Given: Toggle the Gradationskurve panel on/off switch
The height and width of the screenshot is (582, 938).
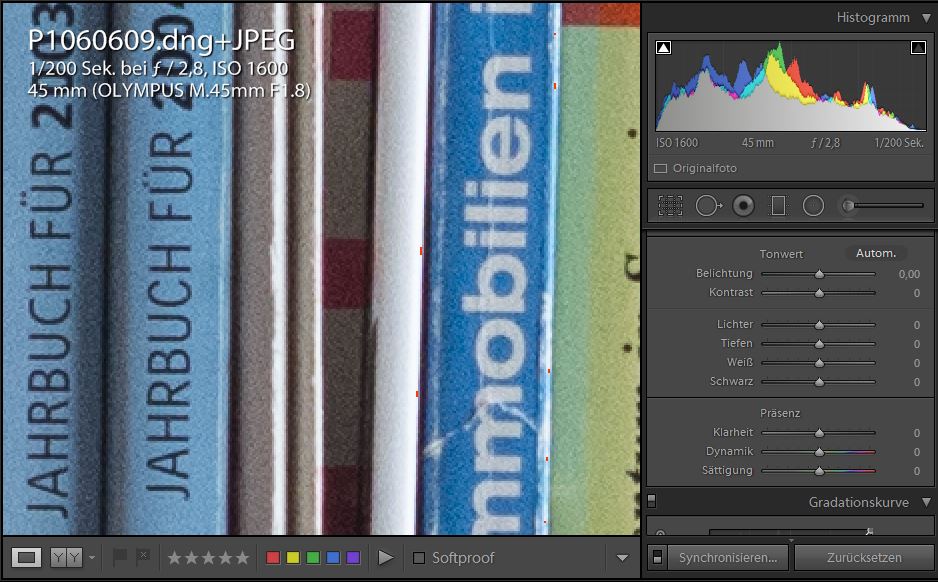Looking at the screenshot, I should pos(652,501).
